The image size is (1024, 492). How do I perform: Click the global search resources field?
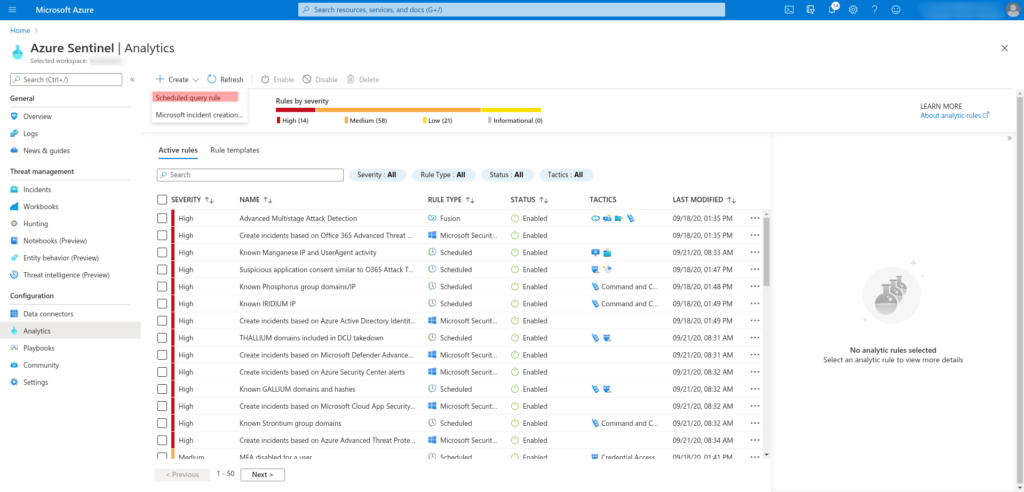pos(511,10)
